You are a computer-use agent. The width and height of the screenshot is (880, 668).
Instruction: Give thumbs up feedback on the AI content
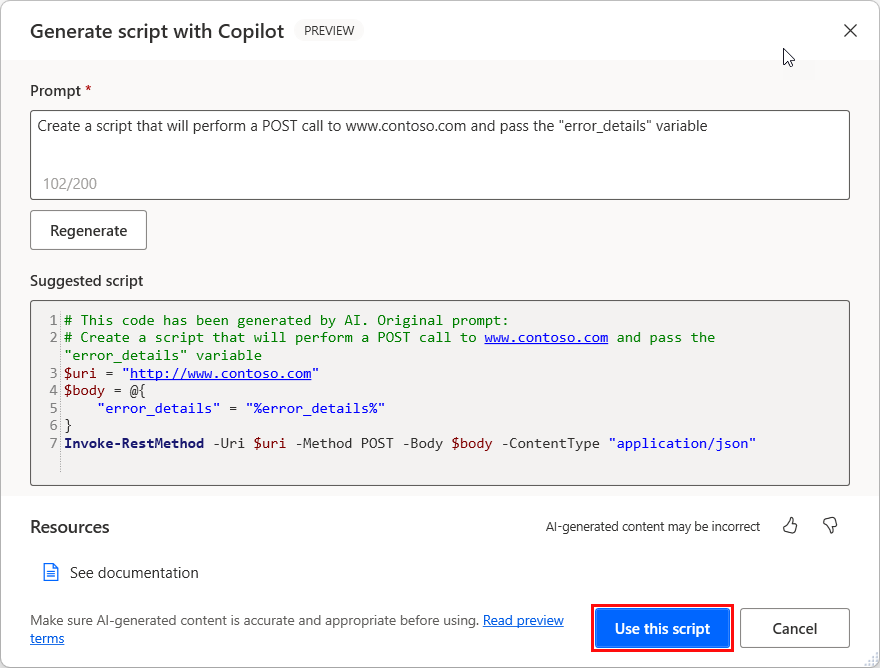point(790,525)
